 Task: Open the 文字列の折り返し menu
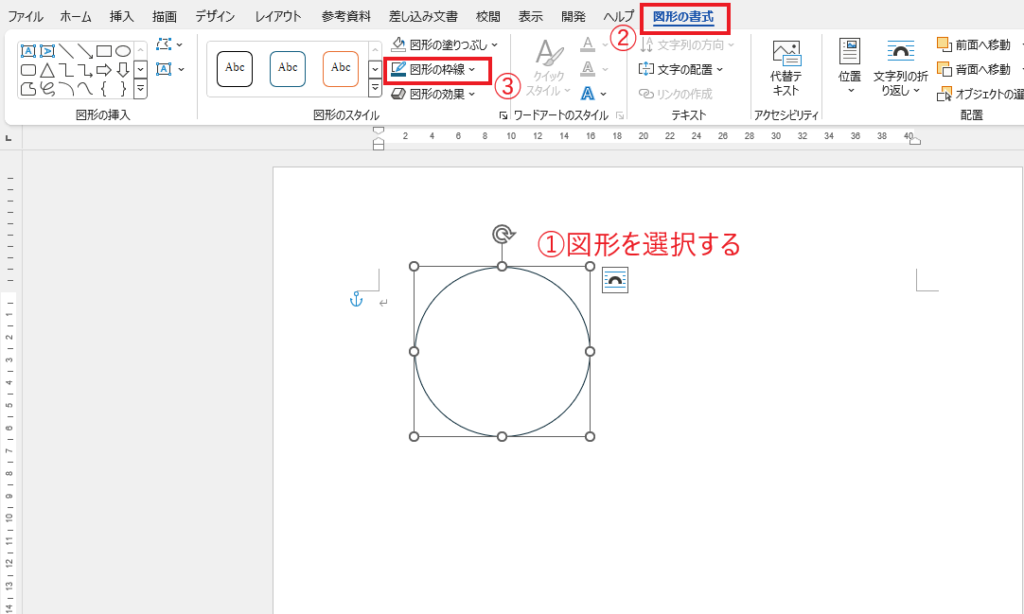coord(901,68)
